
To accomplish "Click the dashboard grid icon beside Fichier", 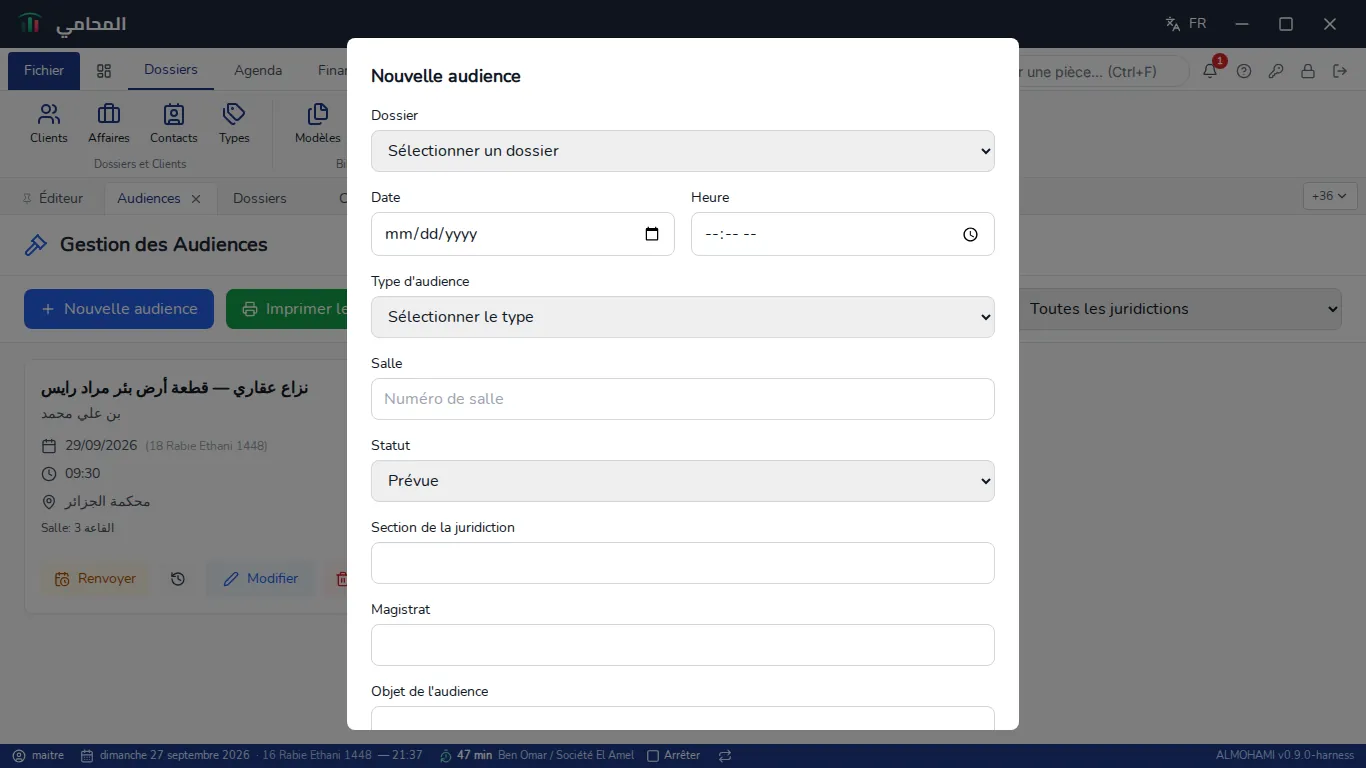I will point(104,71).
